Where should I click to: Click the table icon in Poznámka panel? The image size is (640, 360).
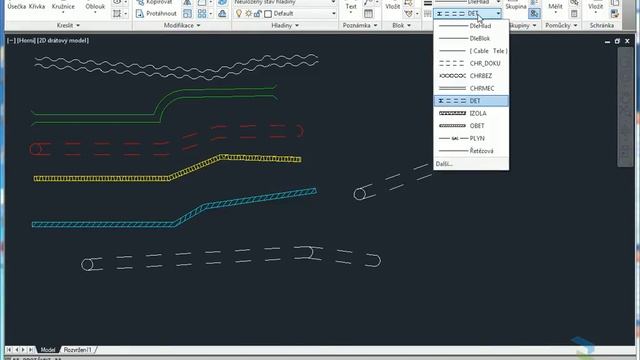tap(368, 13)
